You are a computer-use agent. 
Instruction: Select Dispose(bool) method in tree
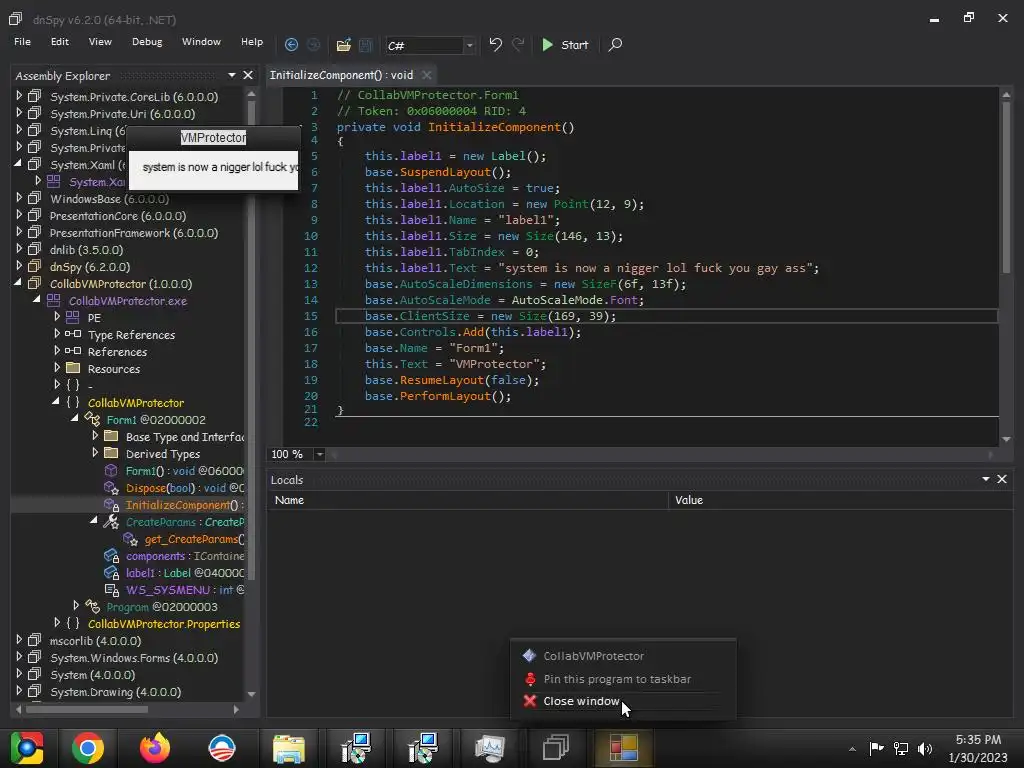[x=185, y=487]
